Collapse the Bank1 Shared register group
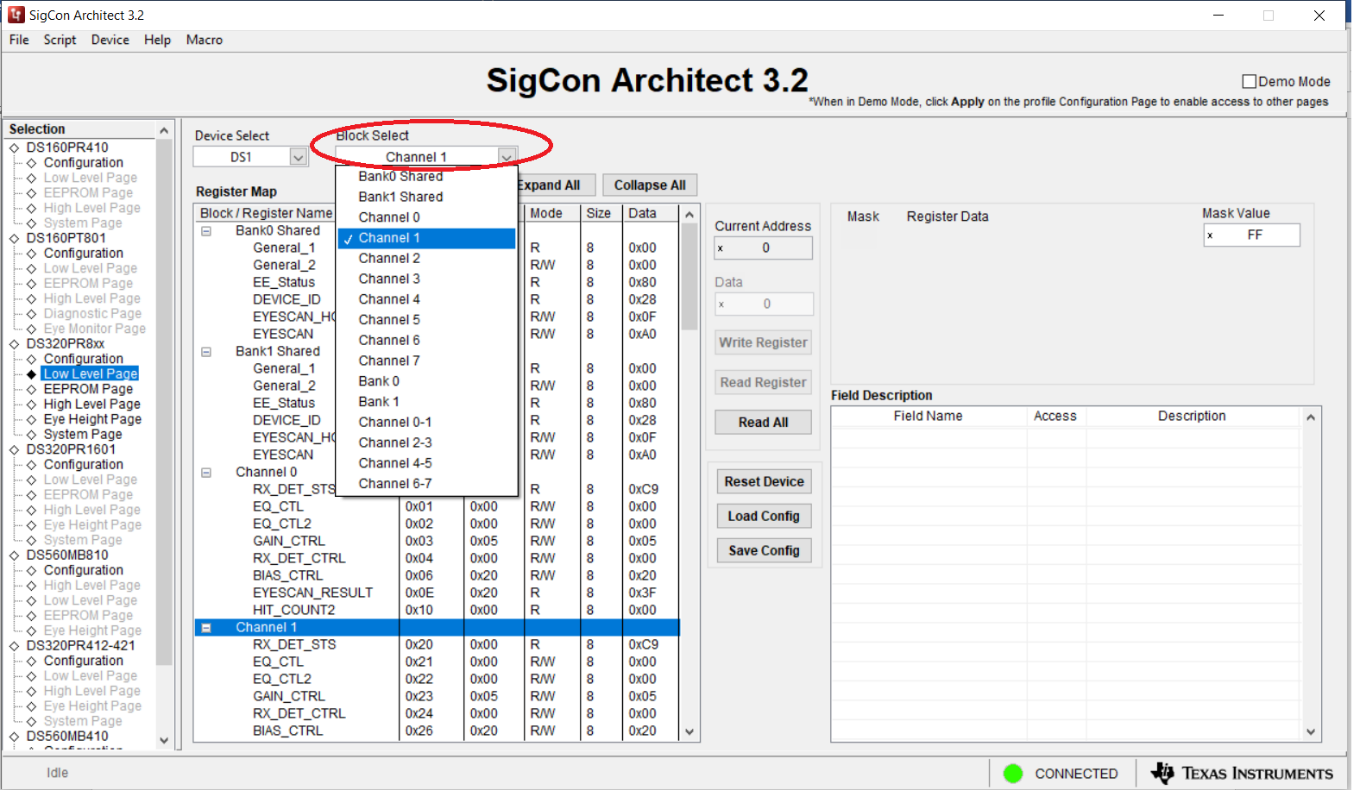 [207, 351]
